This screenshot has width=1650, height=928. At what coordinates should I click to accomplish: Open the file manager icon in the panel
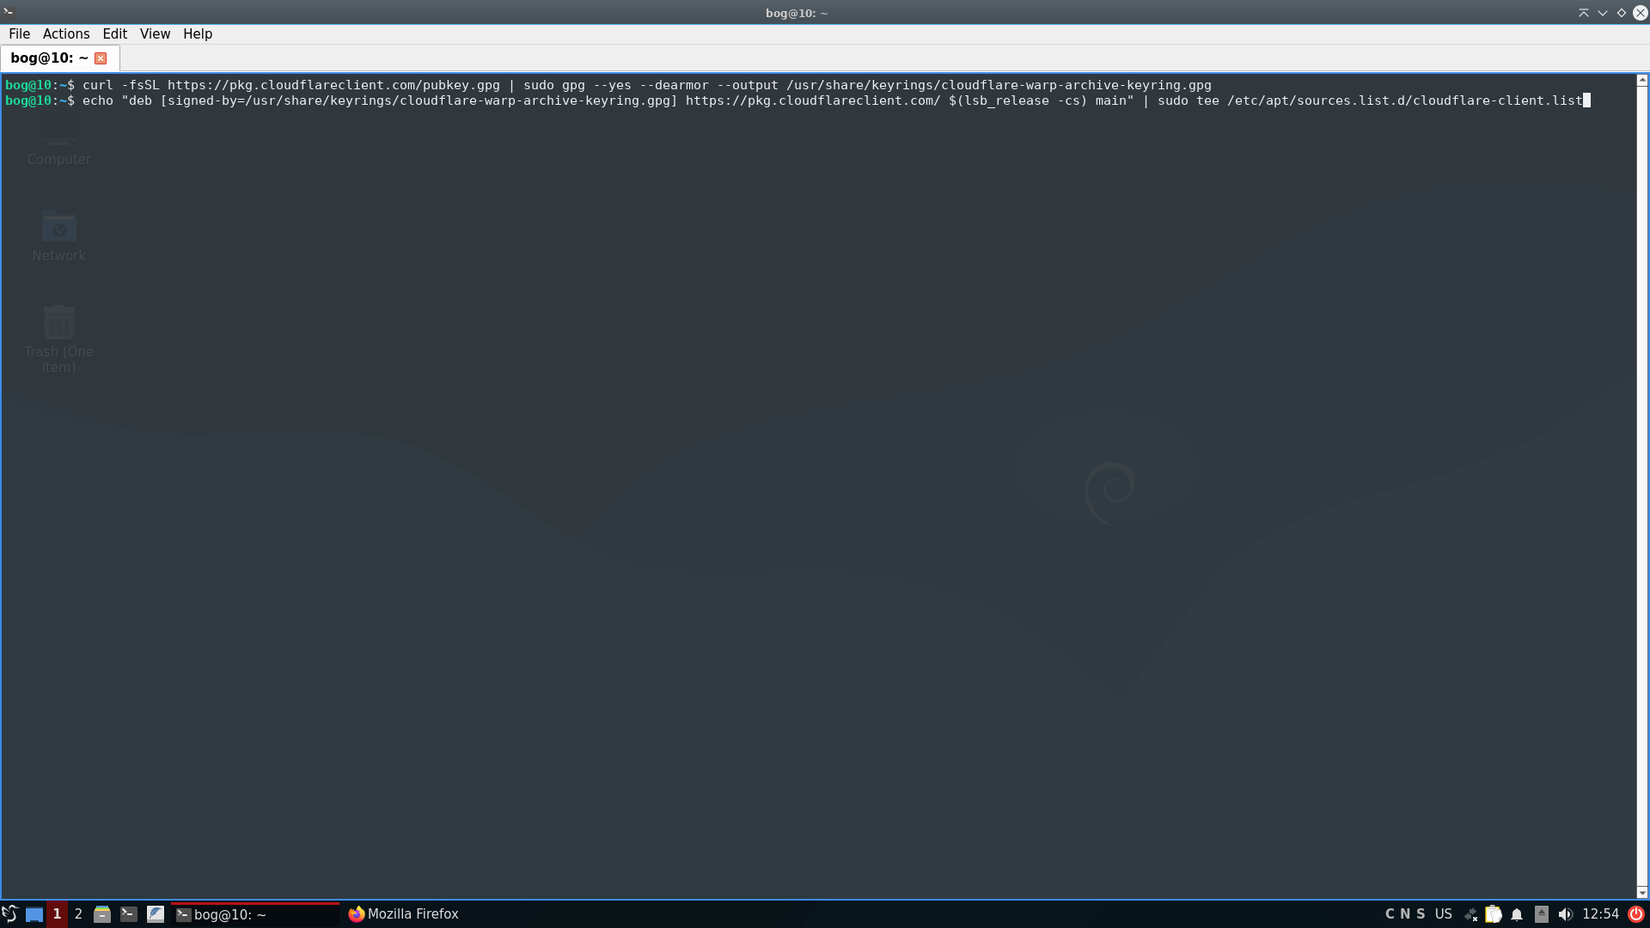coord(102,913)
